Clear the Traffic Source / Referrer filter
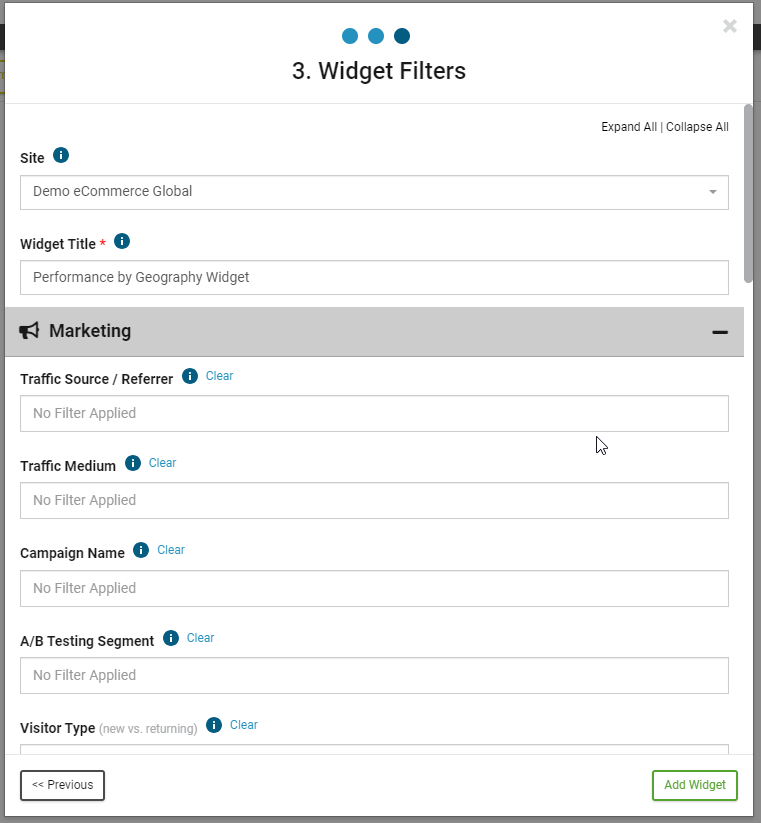 219,376
